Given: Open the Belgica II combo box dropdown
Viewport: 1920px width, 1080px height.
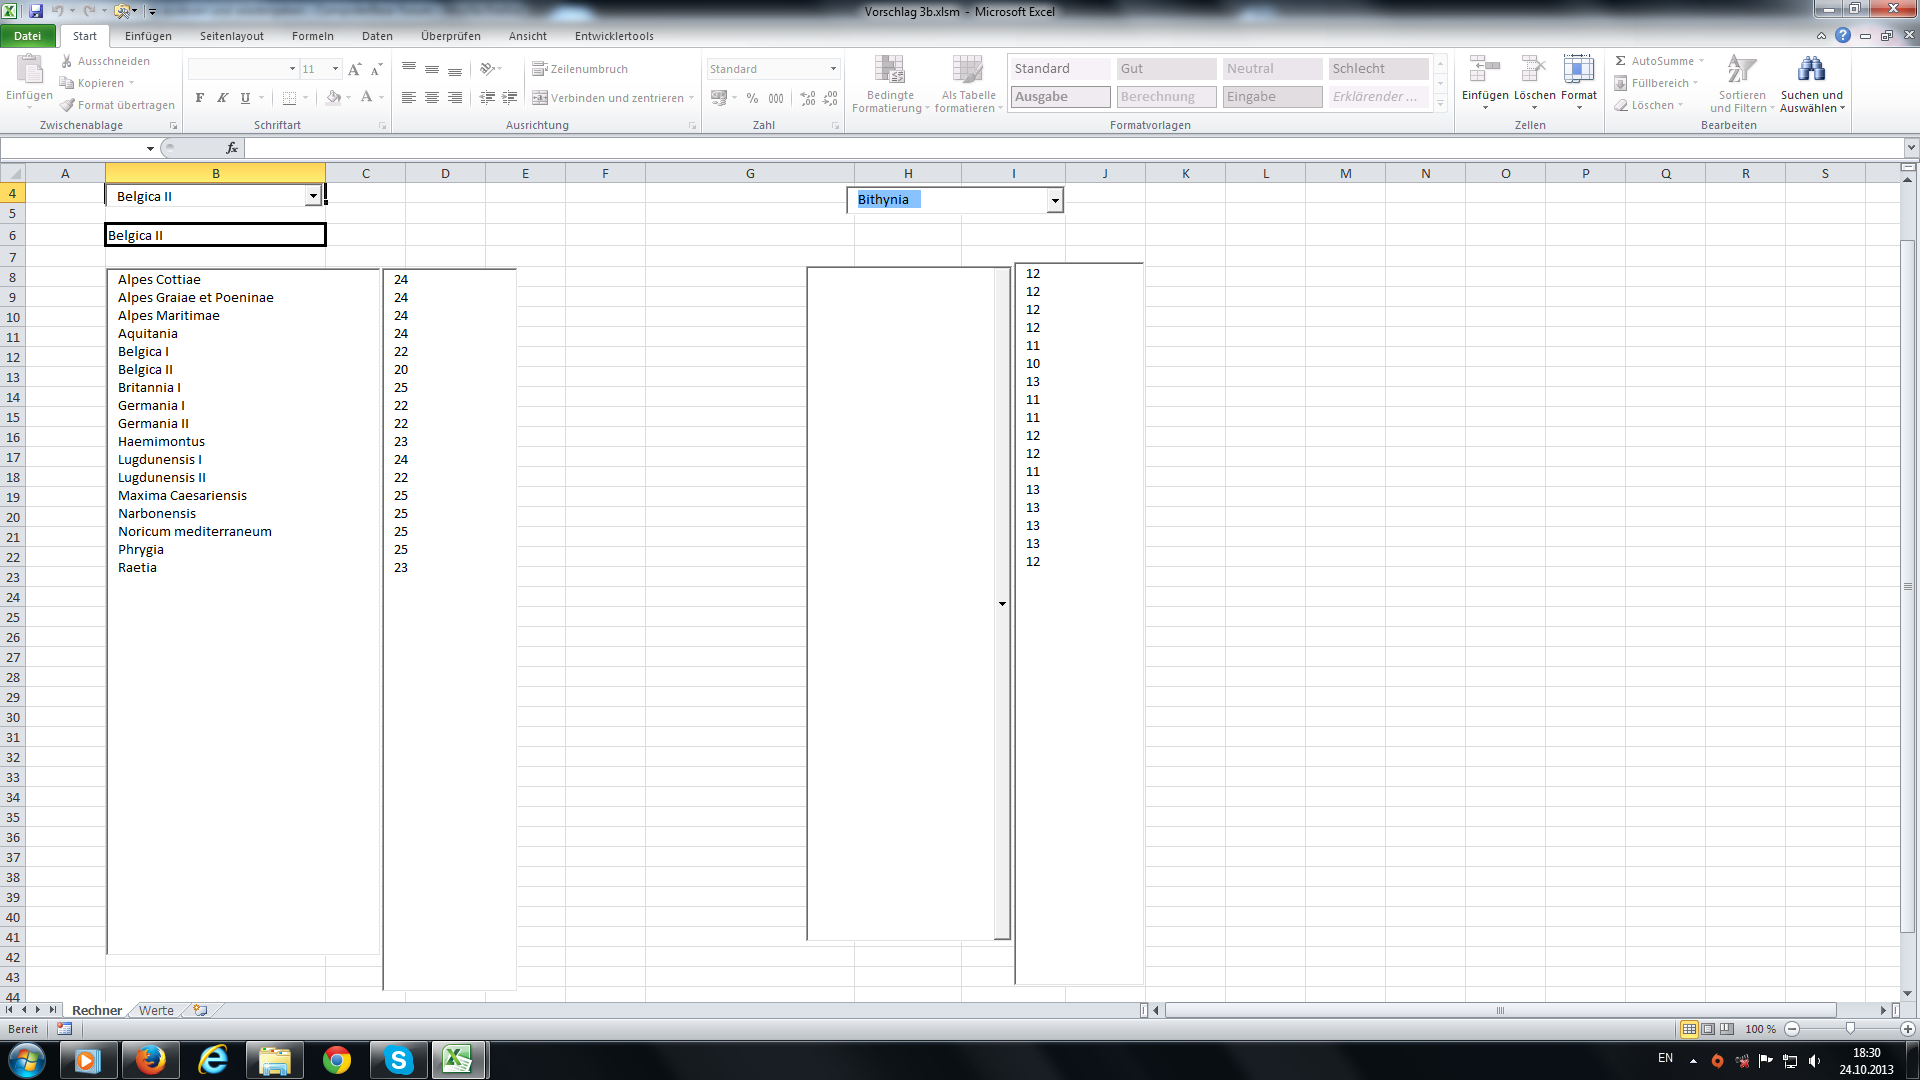Looking at the screenshot, I should pos(313,197).
